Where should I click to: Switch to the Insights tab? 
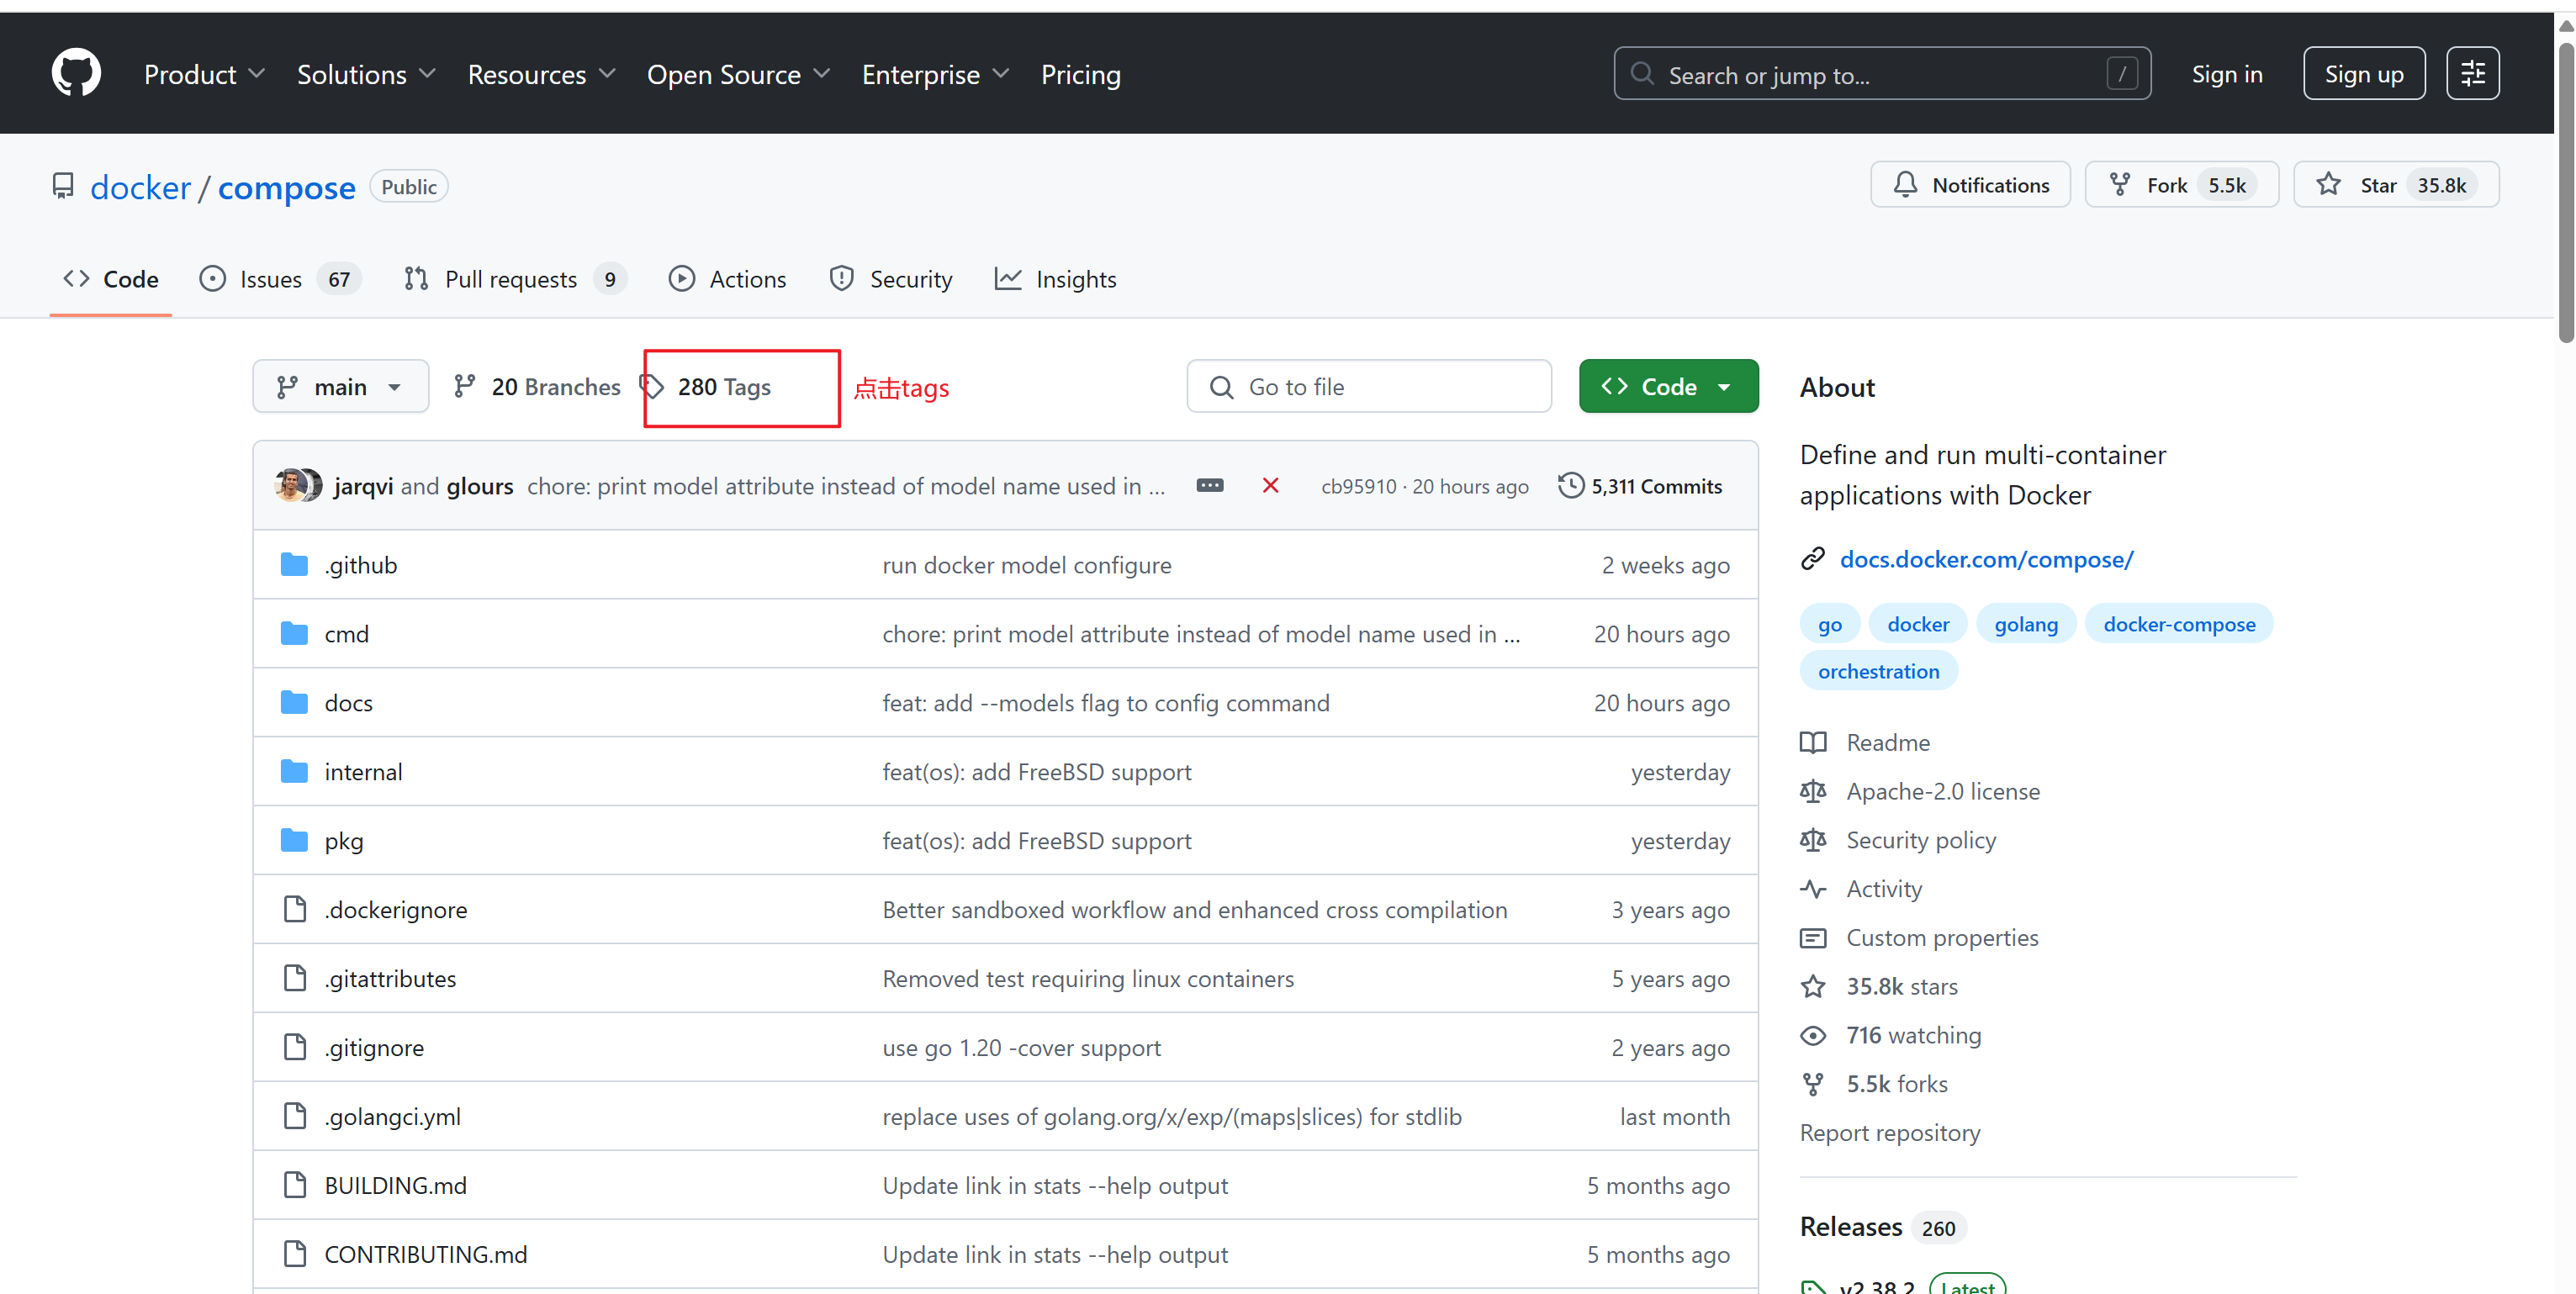1056,279
